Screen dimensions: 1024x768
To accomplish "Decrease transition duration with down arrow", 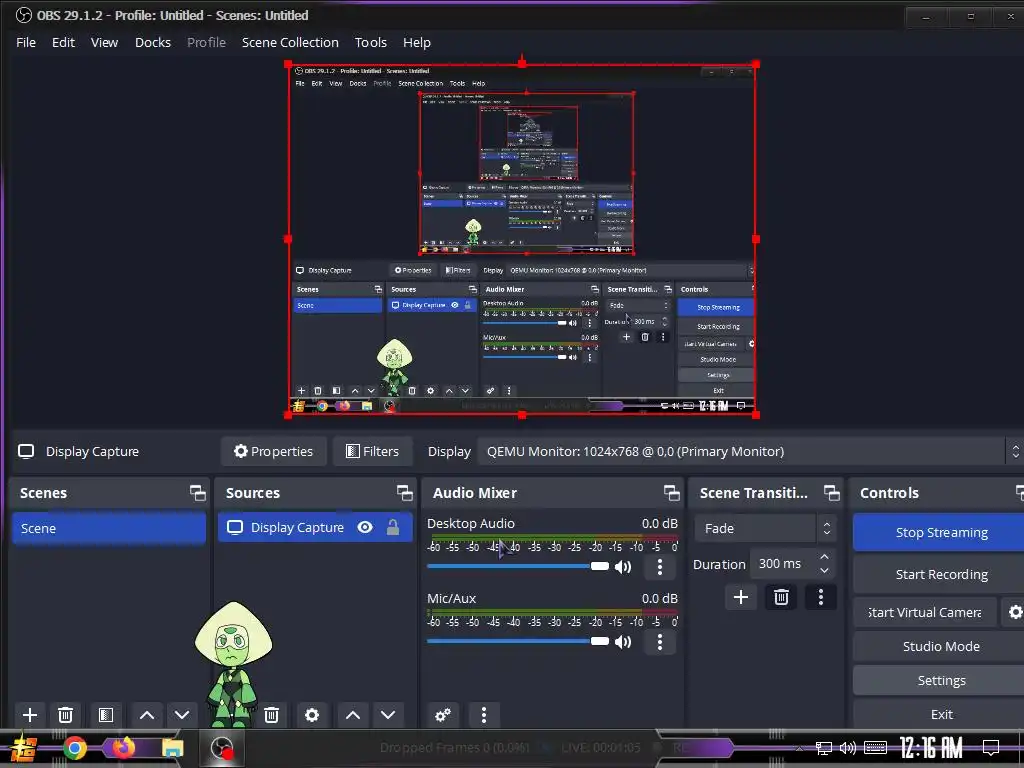I will click(825, 571).
